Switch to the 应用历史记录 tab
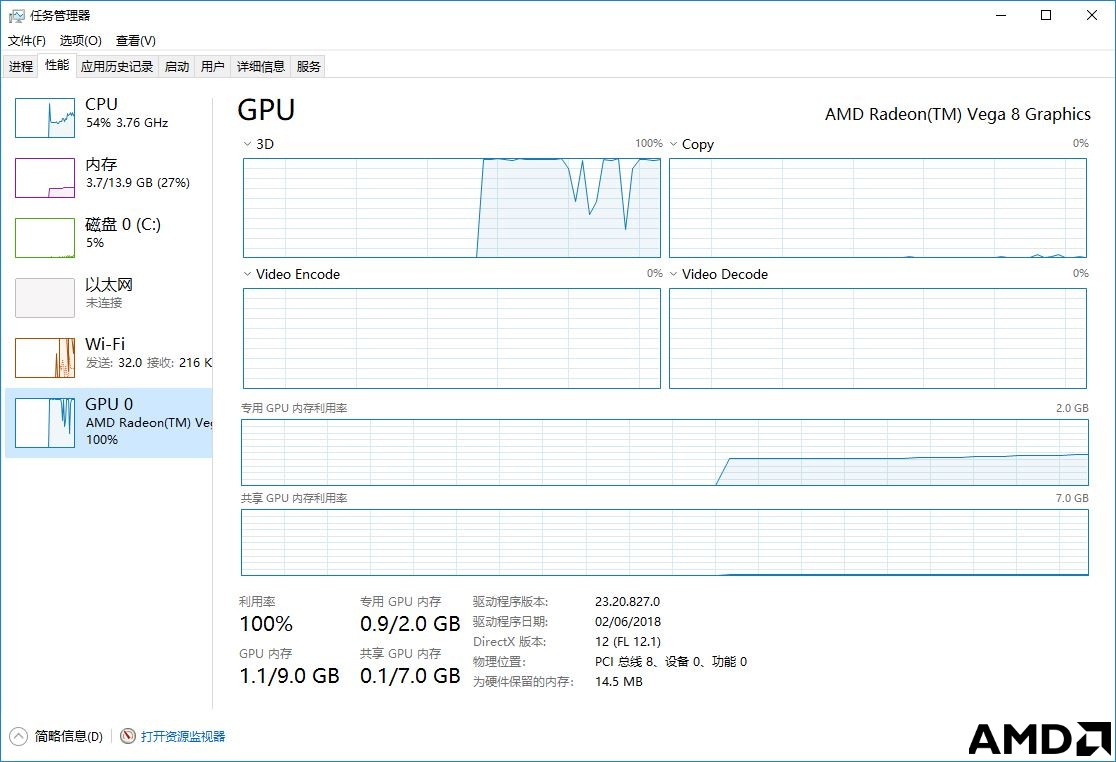The image size is (1116, 762). click(117, 66)
